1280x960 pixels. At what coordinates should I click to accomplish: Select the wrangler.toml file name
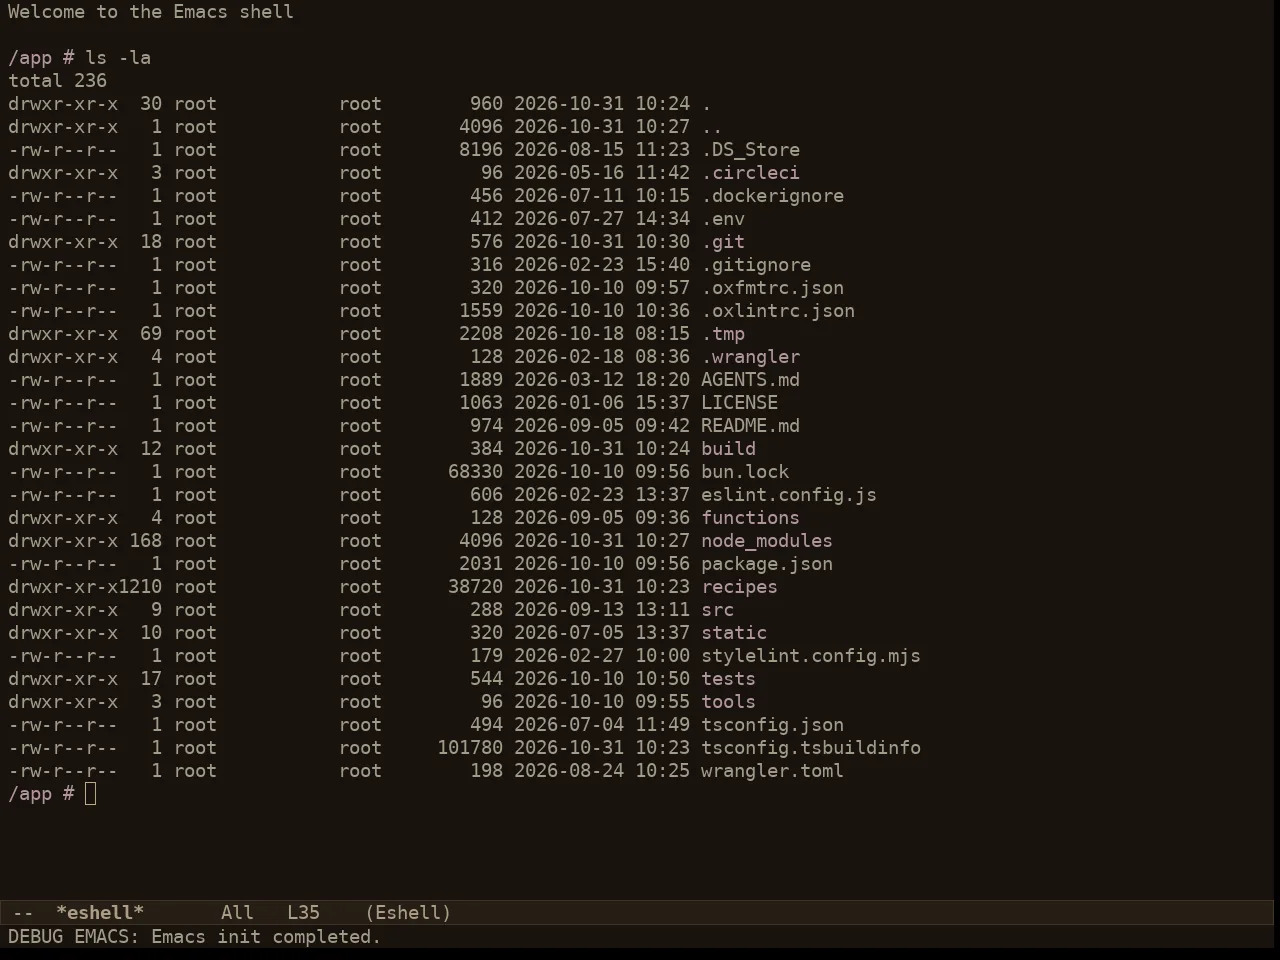pyautogui.click(x=772, y=771)
